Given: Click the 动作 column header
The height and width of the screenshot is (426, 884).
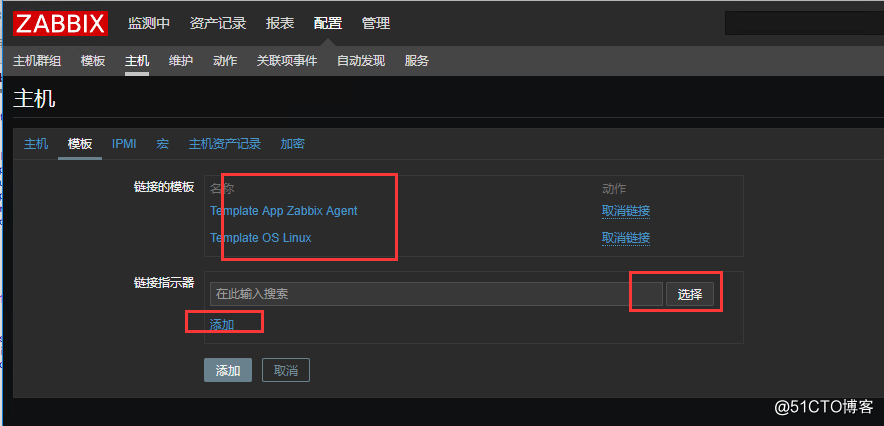Looking at the screenshot, I should pyautogui.click(x=614, y=188).
